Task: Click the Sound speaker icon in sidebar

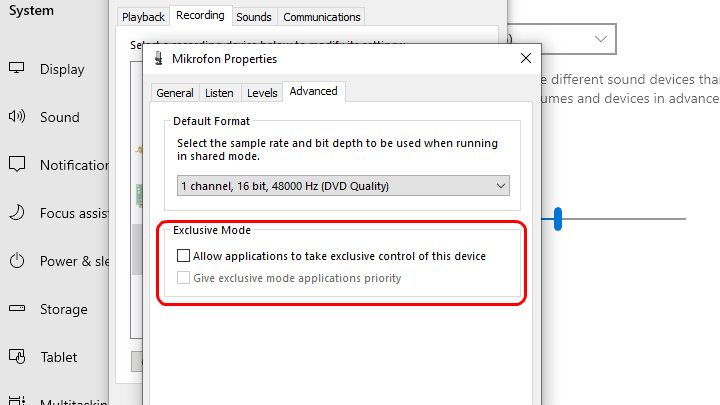Action: click(17, 117)
